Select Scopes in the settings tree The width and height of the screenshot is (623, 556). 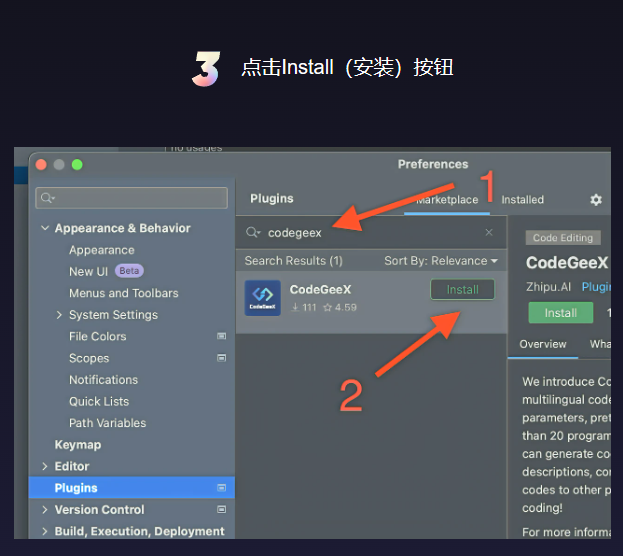click(x=89, y=358)
